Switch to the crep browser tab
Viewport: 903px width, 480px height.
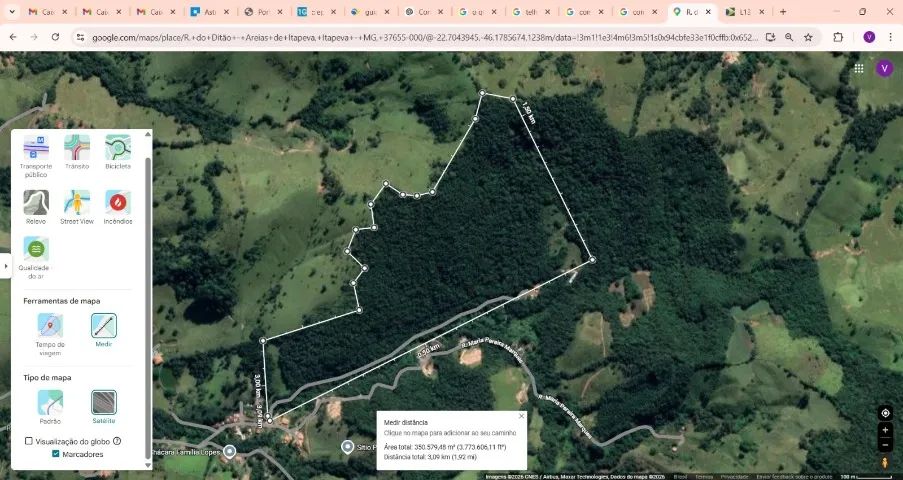click(x=317, y=12)
